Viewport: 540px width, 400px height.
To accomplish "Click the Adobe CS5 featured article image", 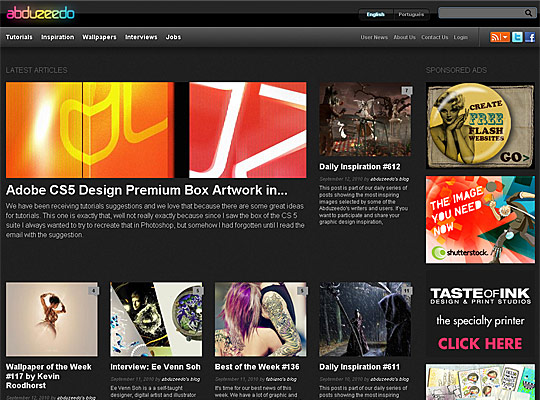I will [x=156, y=130].
